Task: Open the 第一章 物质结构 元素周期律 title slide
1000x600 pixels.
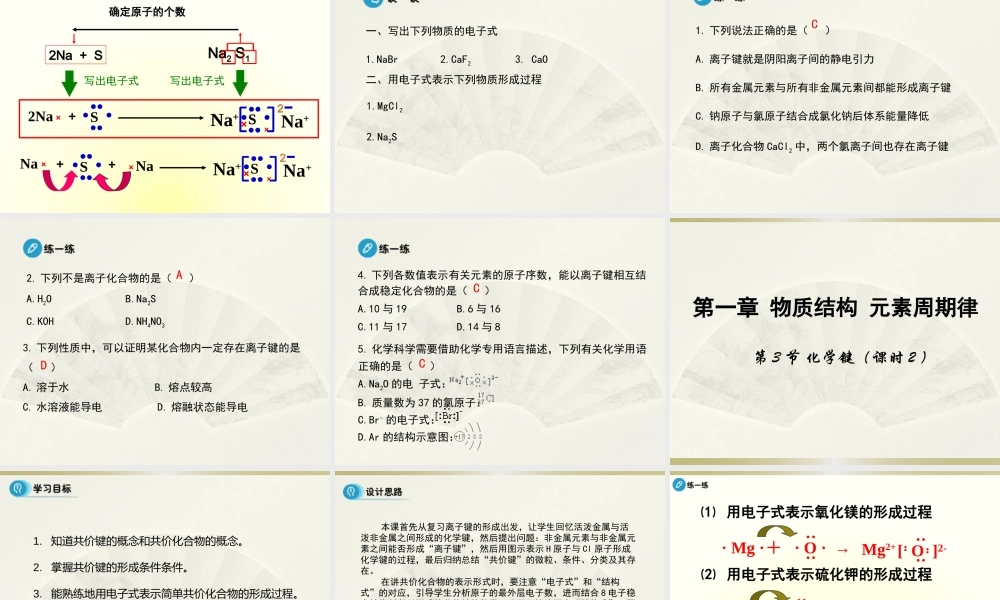Action: pos(836,308)
